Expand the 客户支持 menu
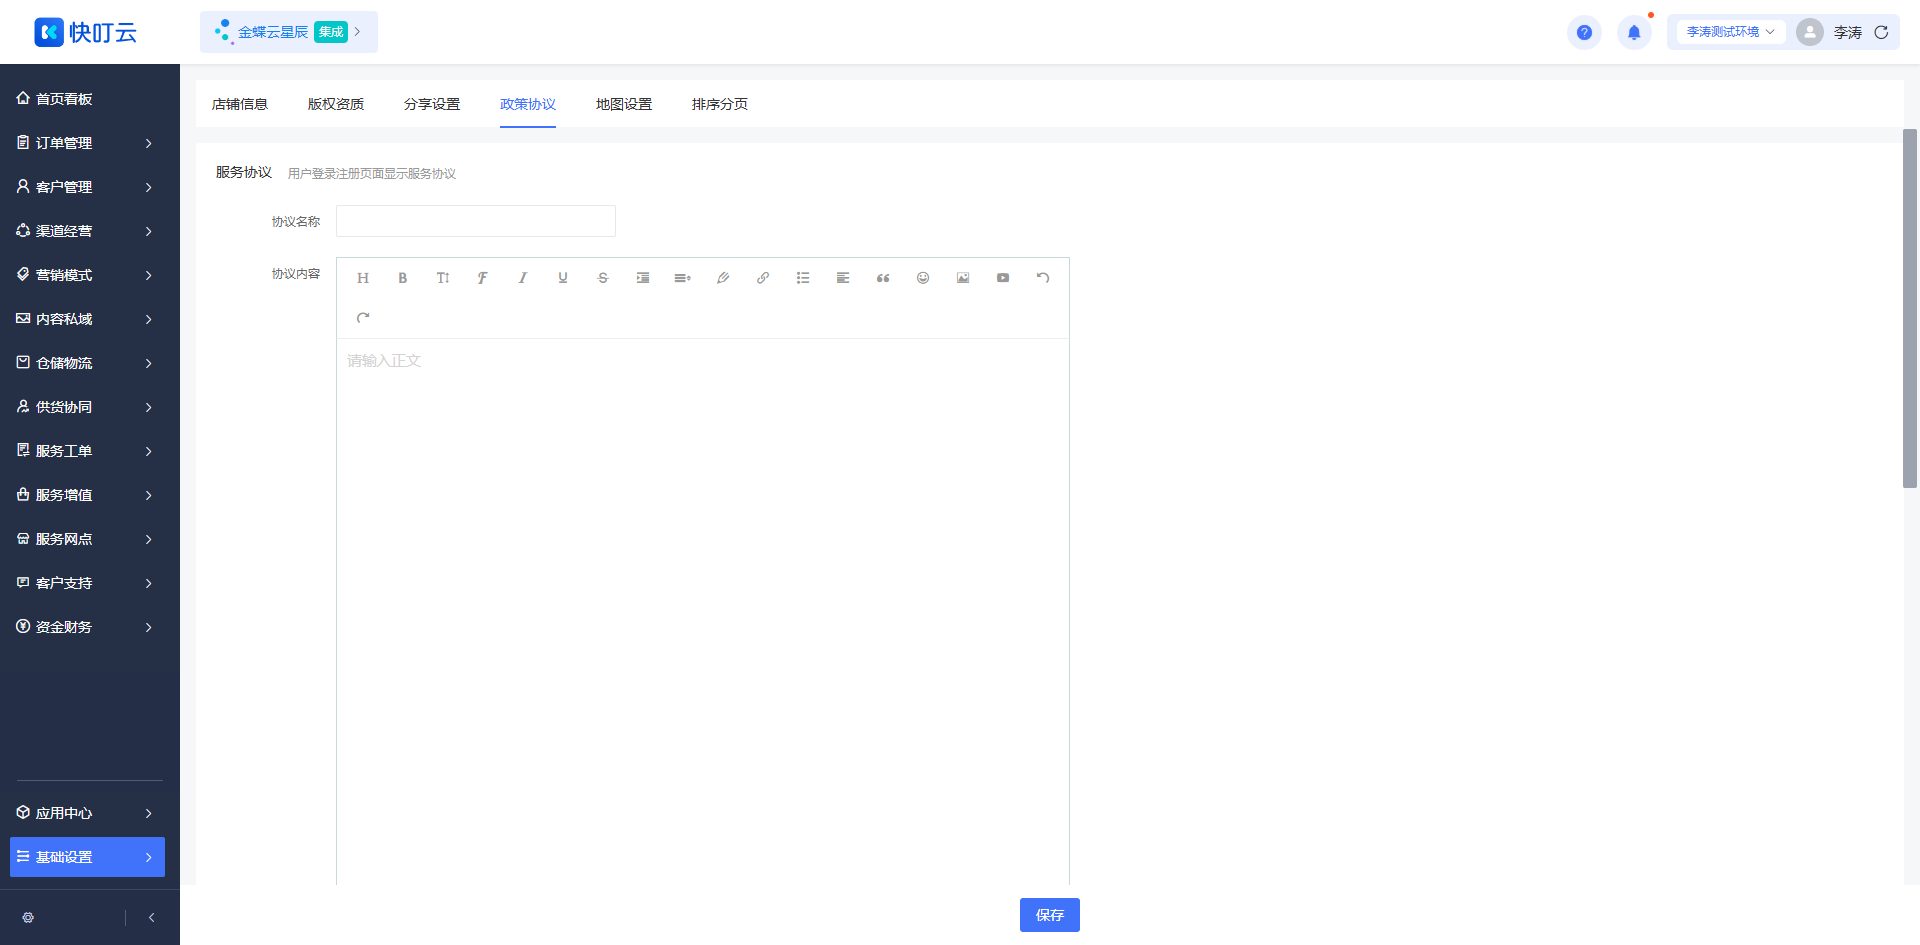Image resolution: width=1920 pixels, height=945 pixels. [87, 583]
